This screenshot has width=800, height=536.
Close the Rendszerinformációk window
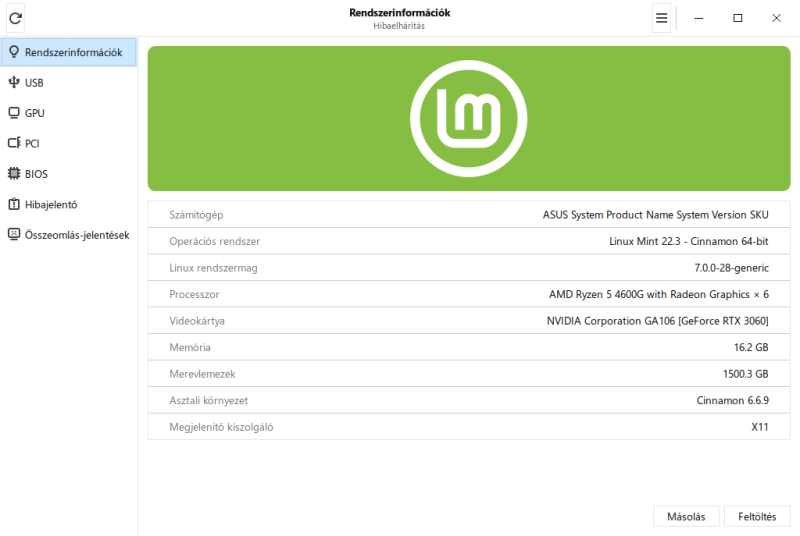[776, 18]
